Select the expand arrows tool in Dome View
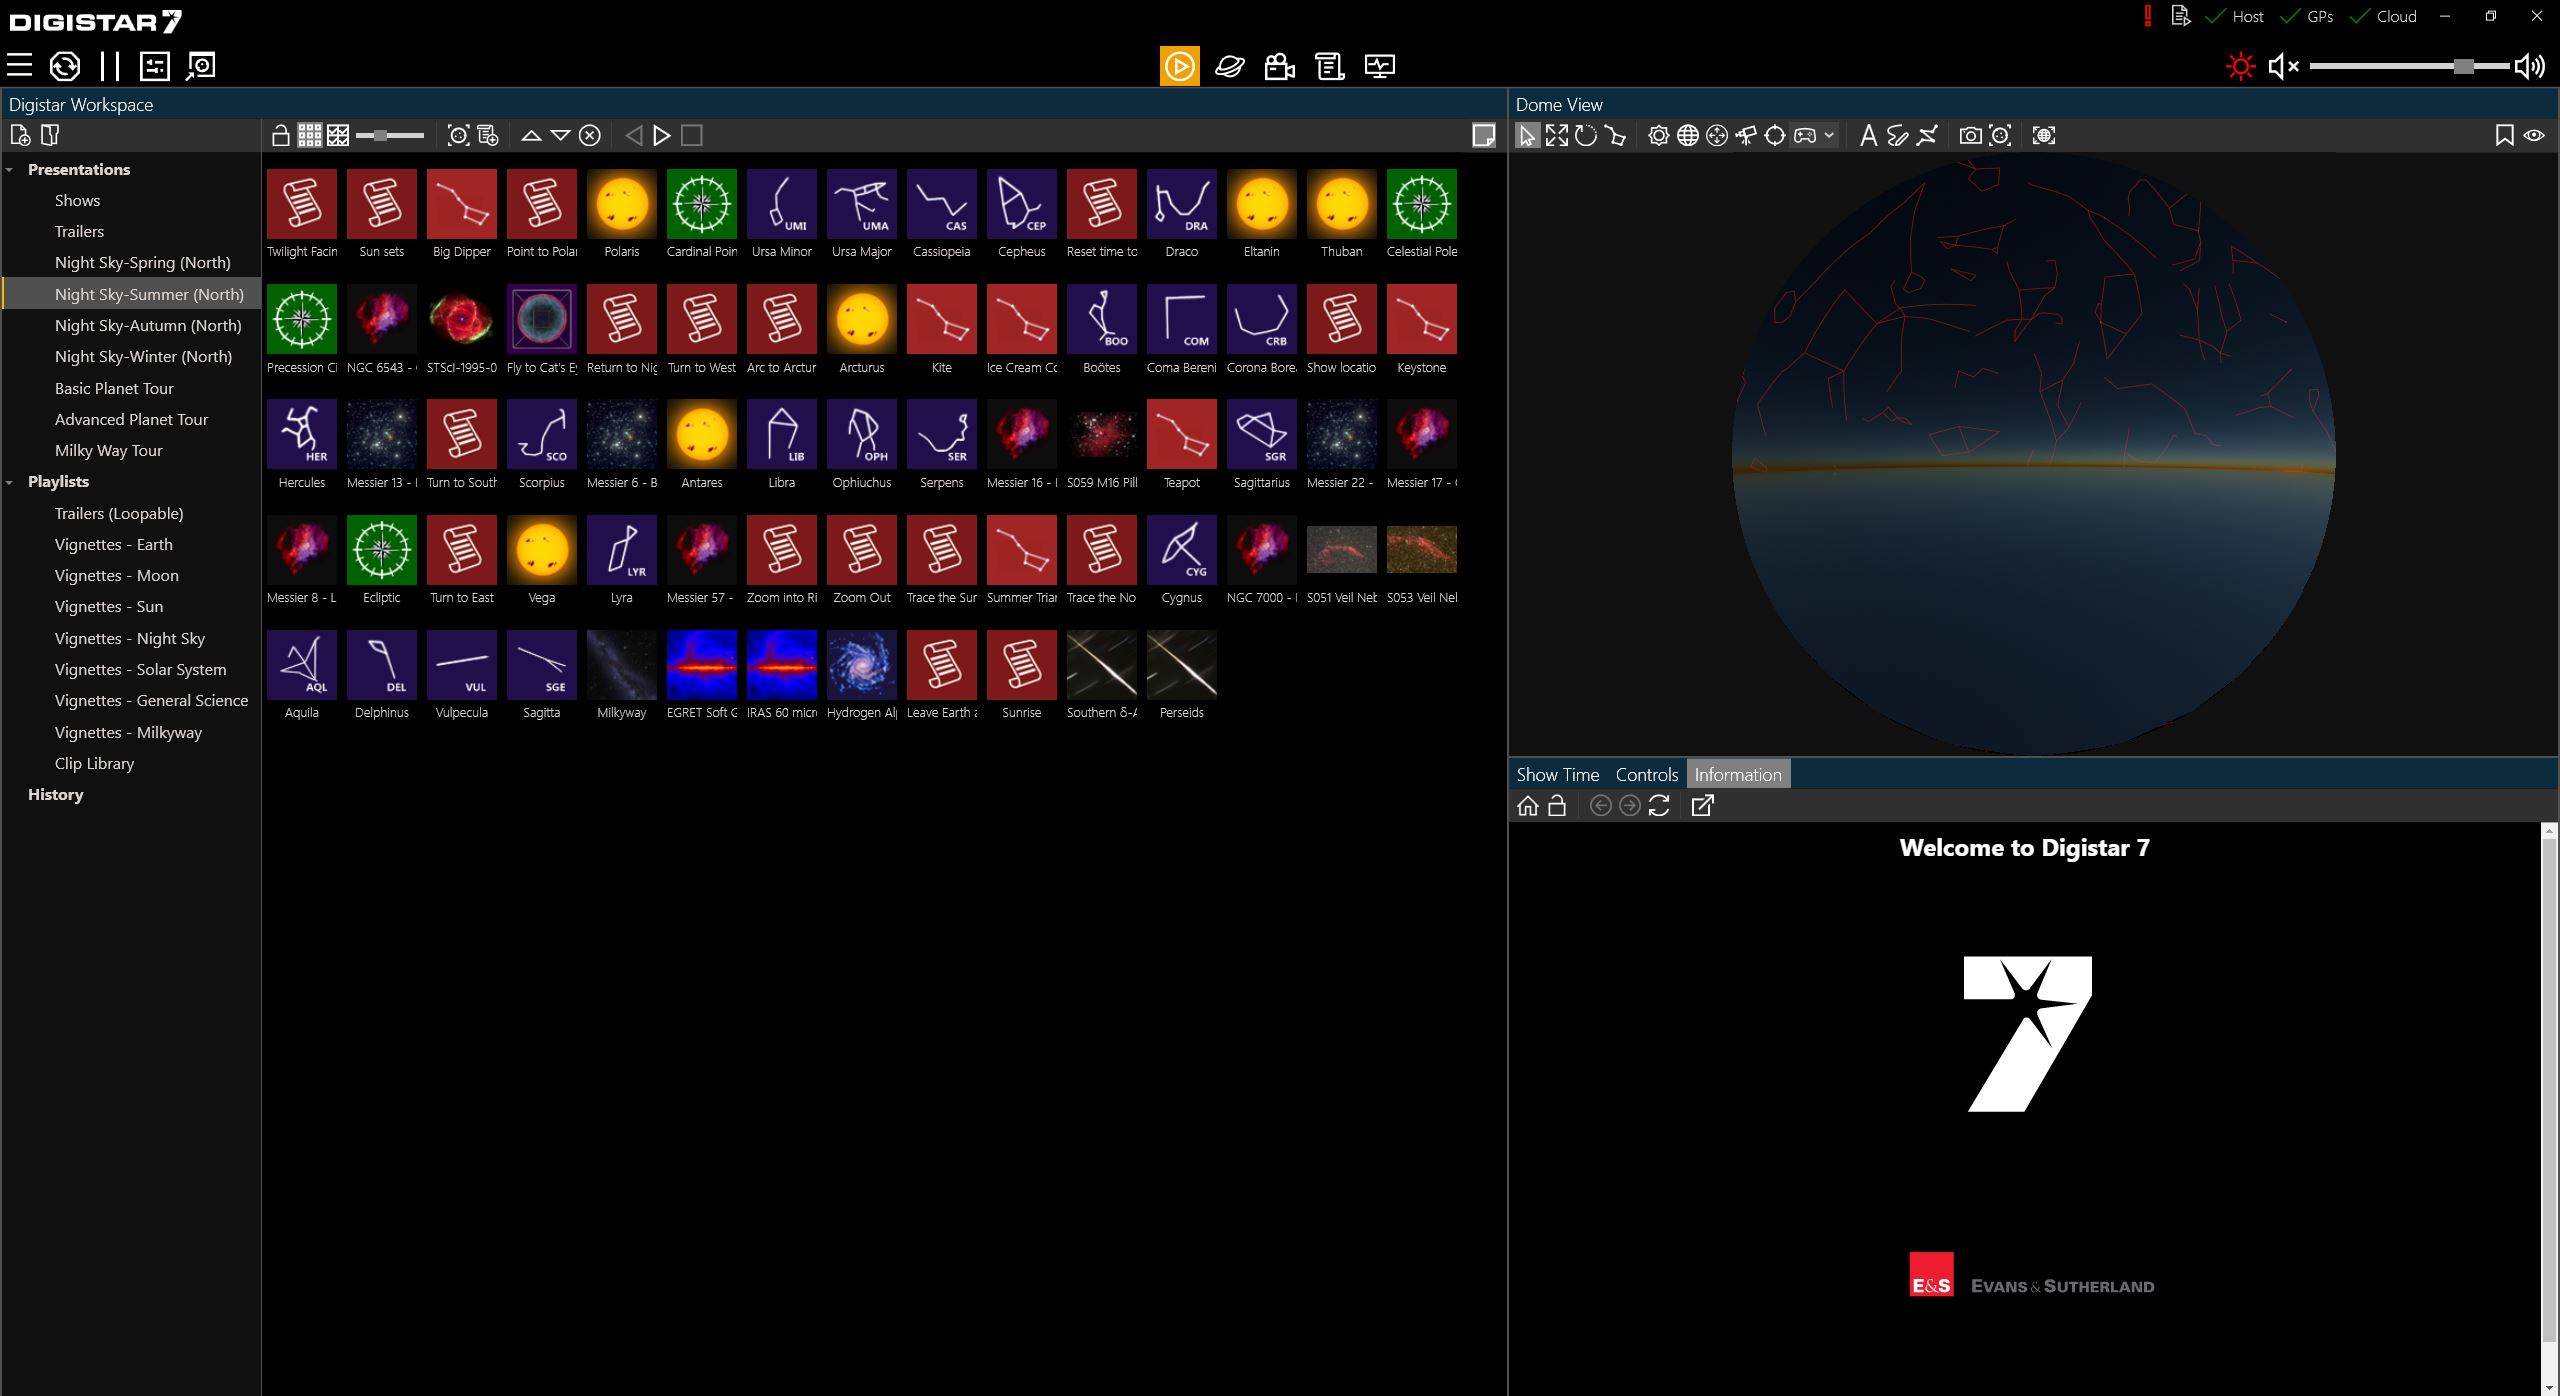The image size is (2560, 1396). point(1557,135)
